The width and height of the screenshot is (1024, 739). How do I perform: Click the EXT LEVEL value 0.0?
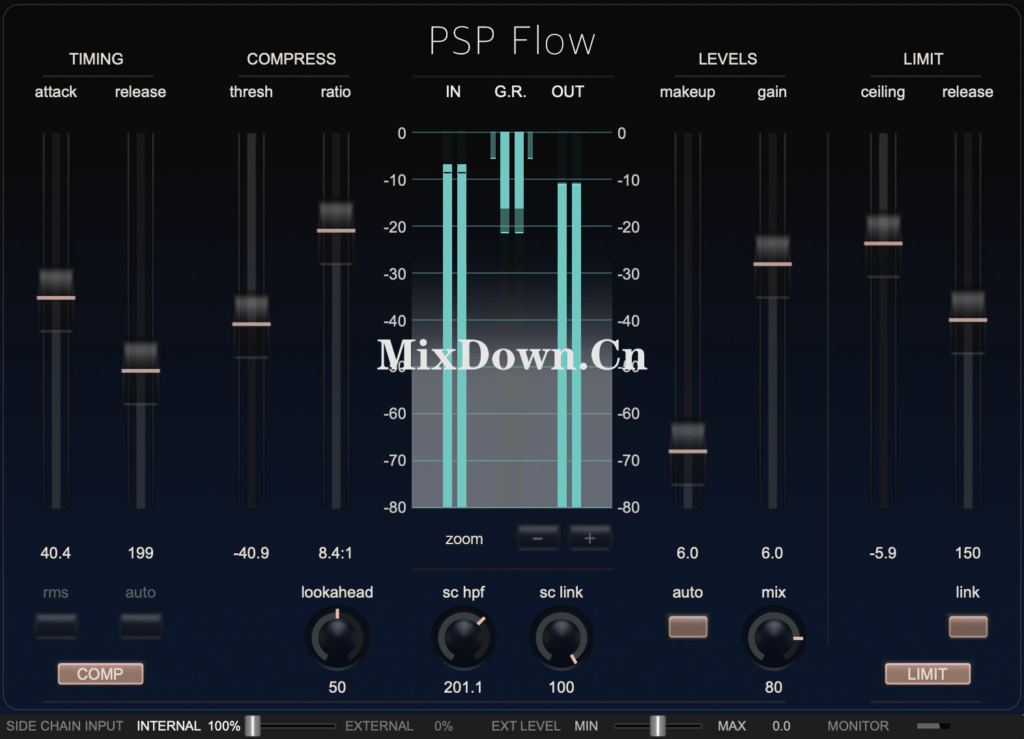781,726
